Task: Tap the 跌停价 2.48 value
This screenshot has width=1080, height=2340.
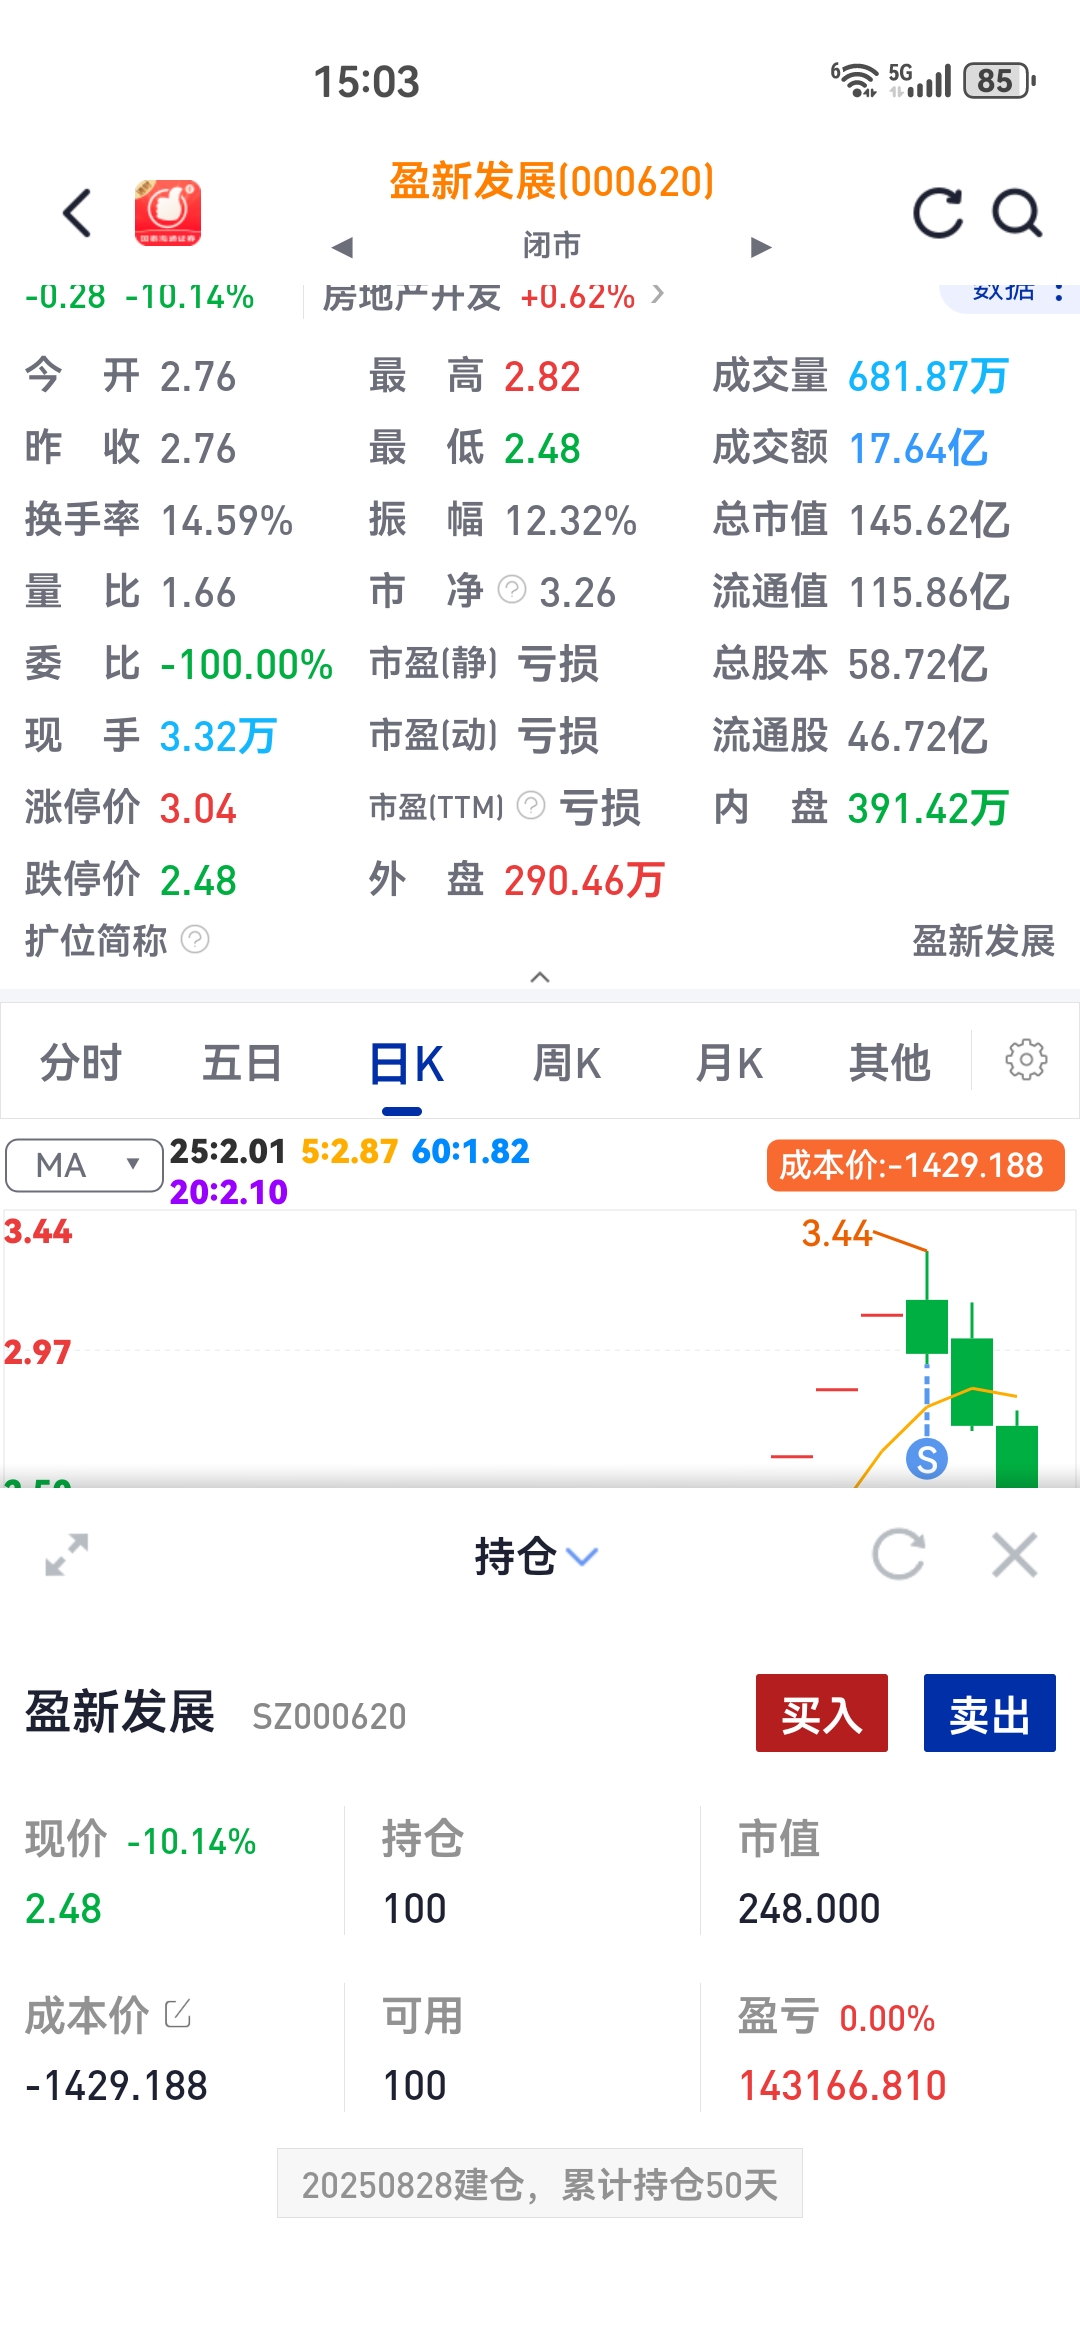Action: pyautogui.click(x=198, y=880)
